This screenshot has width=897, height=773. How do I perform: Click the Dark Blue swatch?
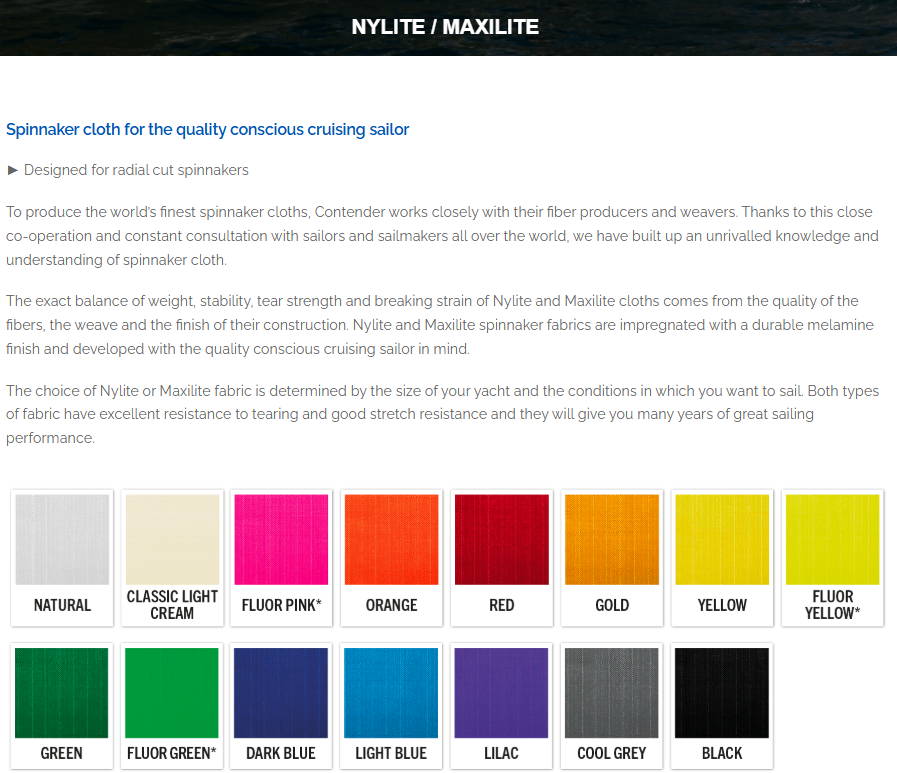click(x=281, y=693)
